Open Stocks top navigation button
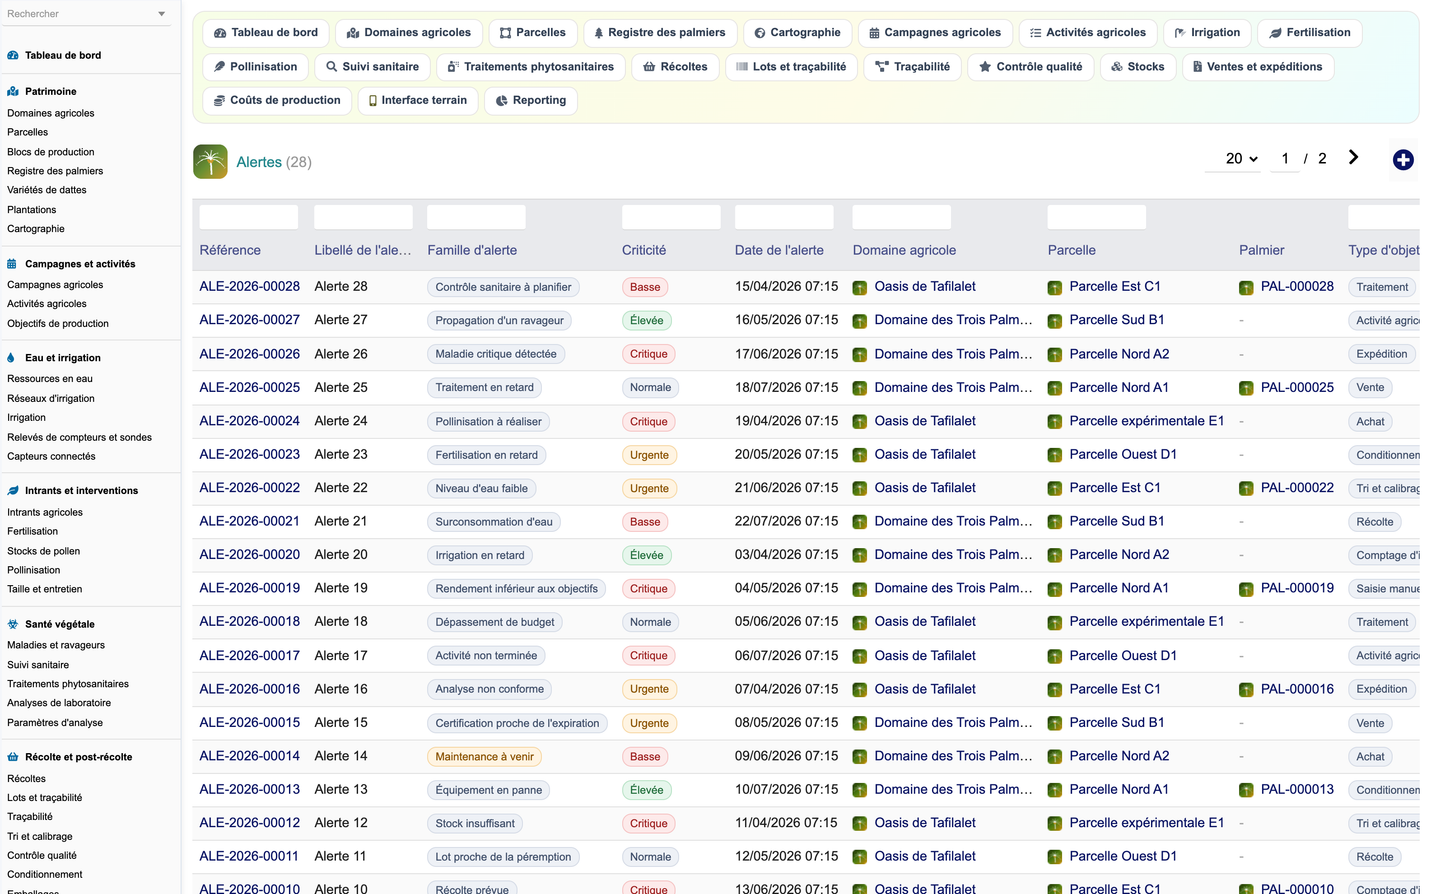Screen dimensions: 1445x894 (1138, 67)
